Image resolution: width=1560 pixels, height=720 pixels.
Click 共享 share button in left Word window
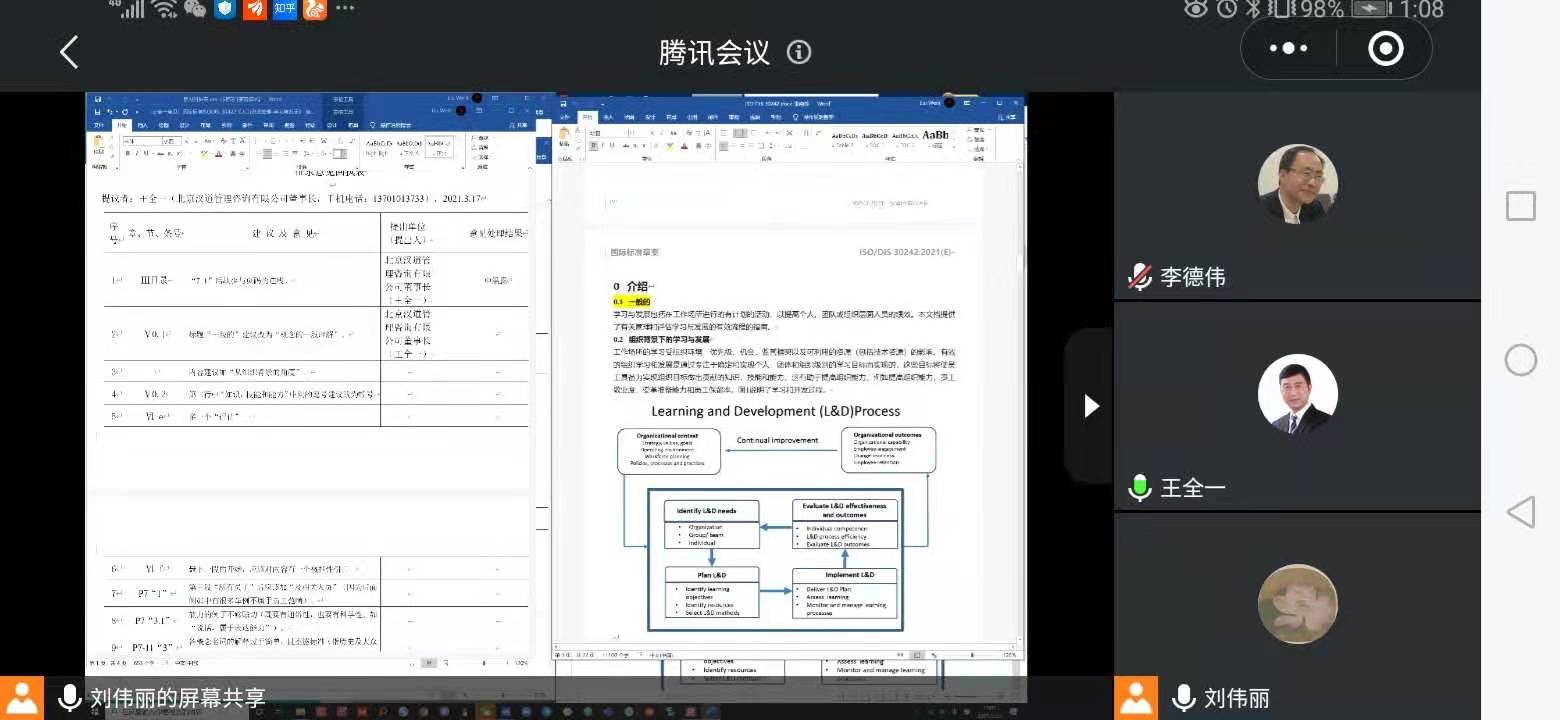pos(519,125)
